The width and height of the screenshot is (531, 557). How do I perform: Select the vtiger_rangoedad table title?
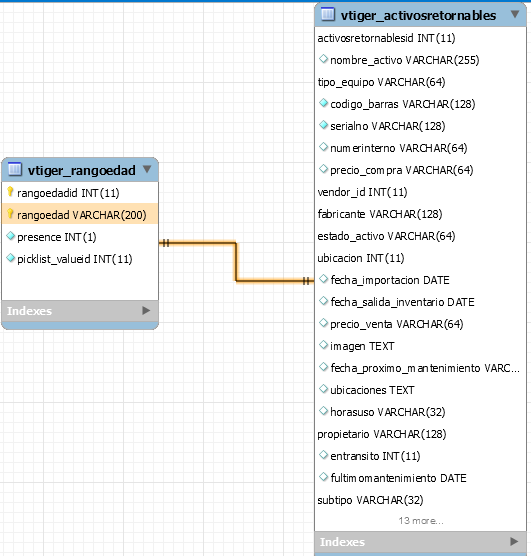pyautogui.click(x=82, y=170)
